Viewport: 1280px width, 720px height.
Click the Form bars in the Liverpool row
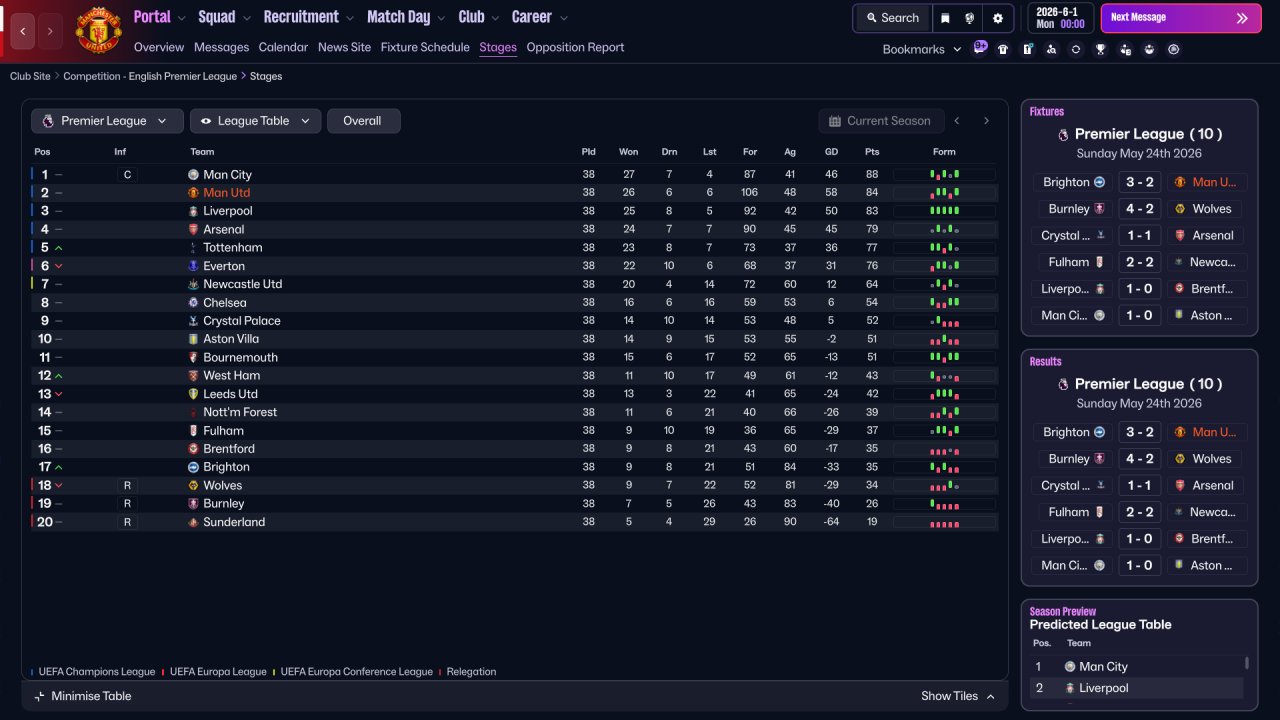[944, 211]
